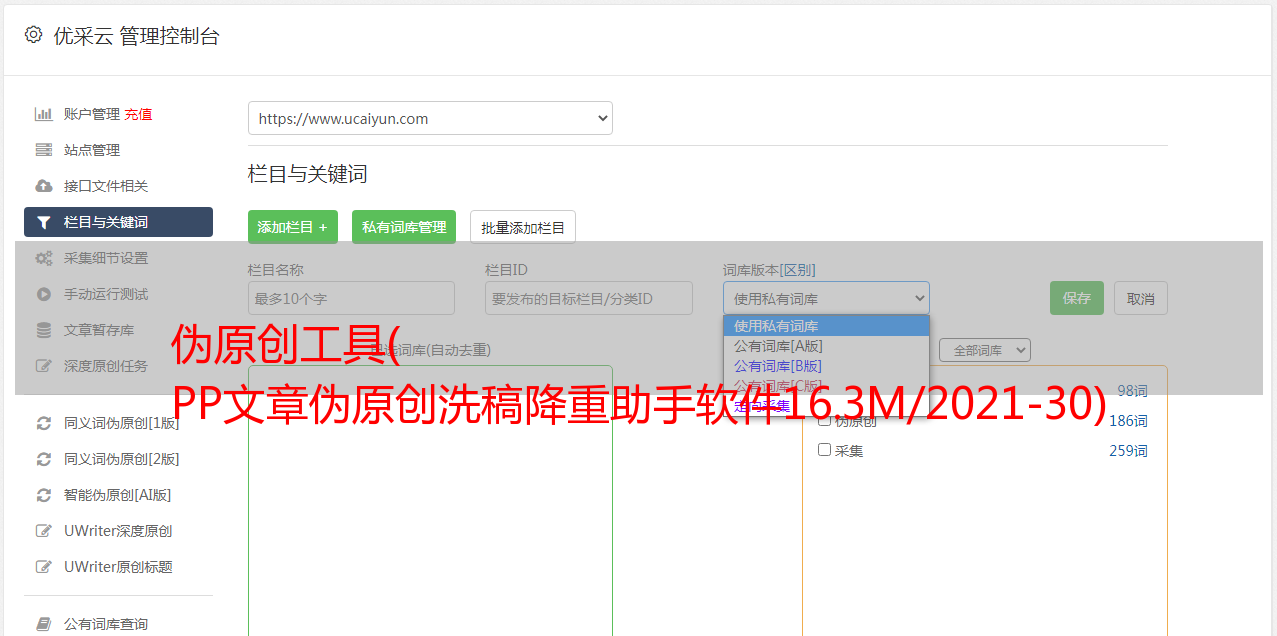Screen dimensions: 1277x636
Task: Go to 采集细节设置 in the sidebar
Action: pyautogui.click(x=106, y=258)
